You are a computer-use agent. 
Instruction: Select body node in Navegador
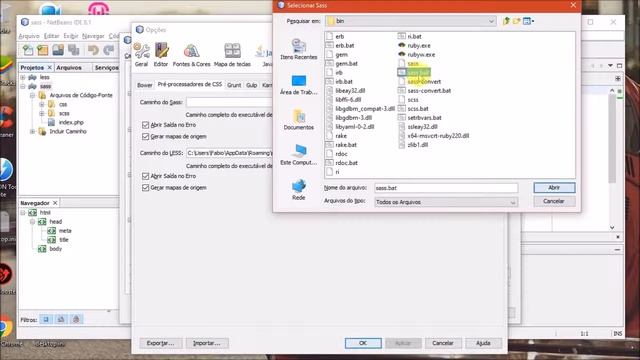coord(51,249)
